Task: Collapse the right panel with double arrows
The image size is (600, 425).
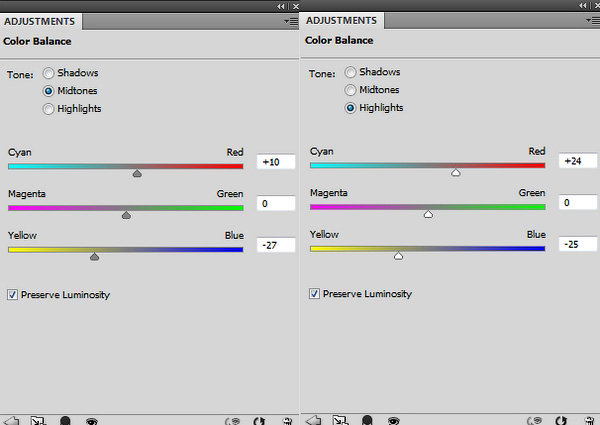Action: click(583, 5)
